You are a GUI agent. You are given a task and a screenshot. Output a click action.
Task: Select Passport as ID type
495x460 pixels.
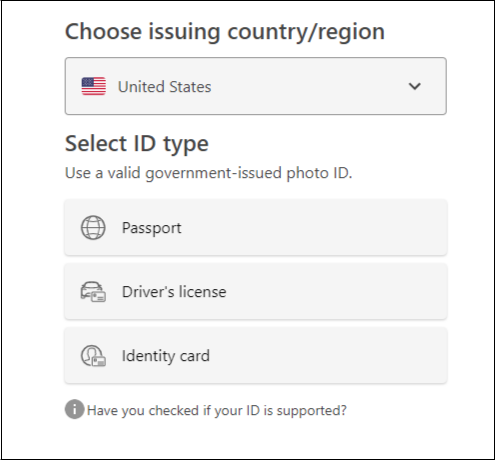click(x=256, y=228)
